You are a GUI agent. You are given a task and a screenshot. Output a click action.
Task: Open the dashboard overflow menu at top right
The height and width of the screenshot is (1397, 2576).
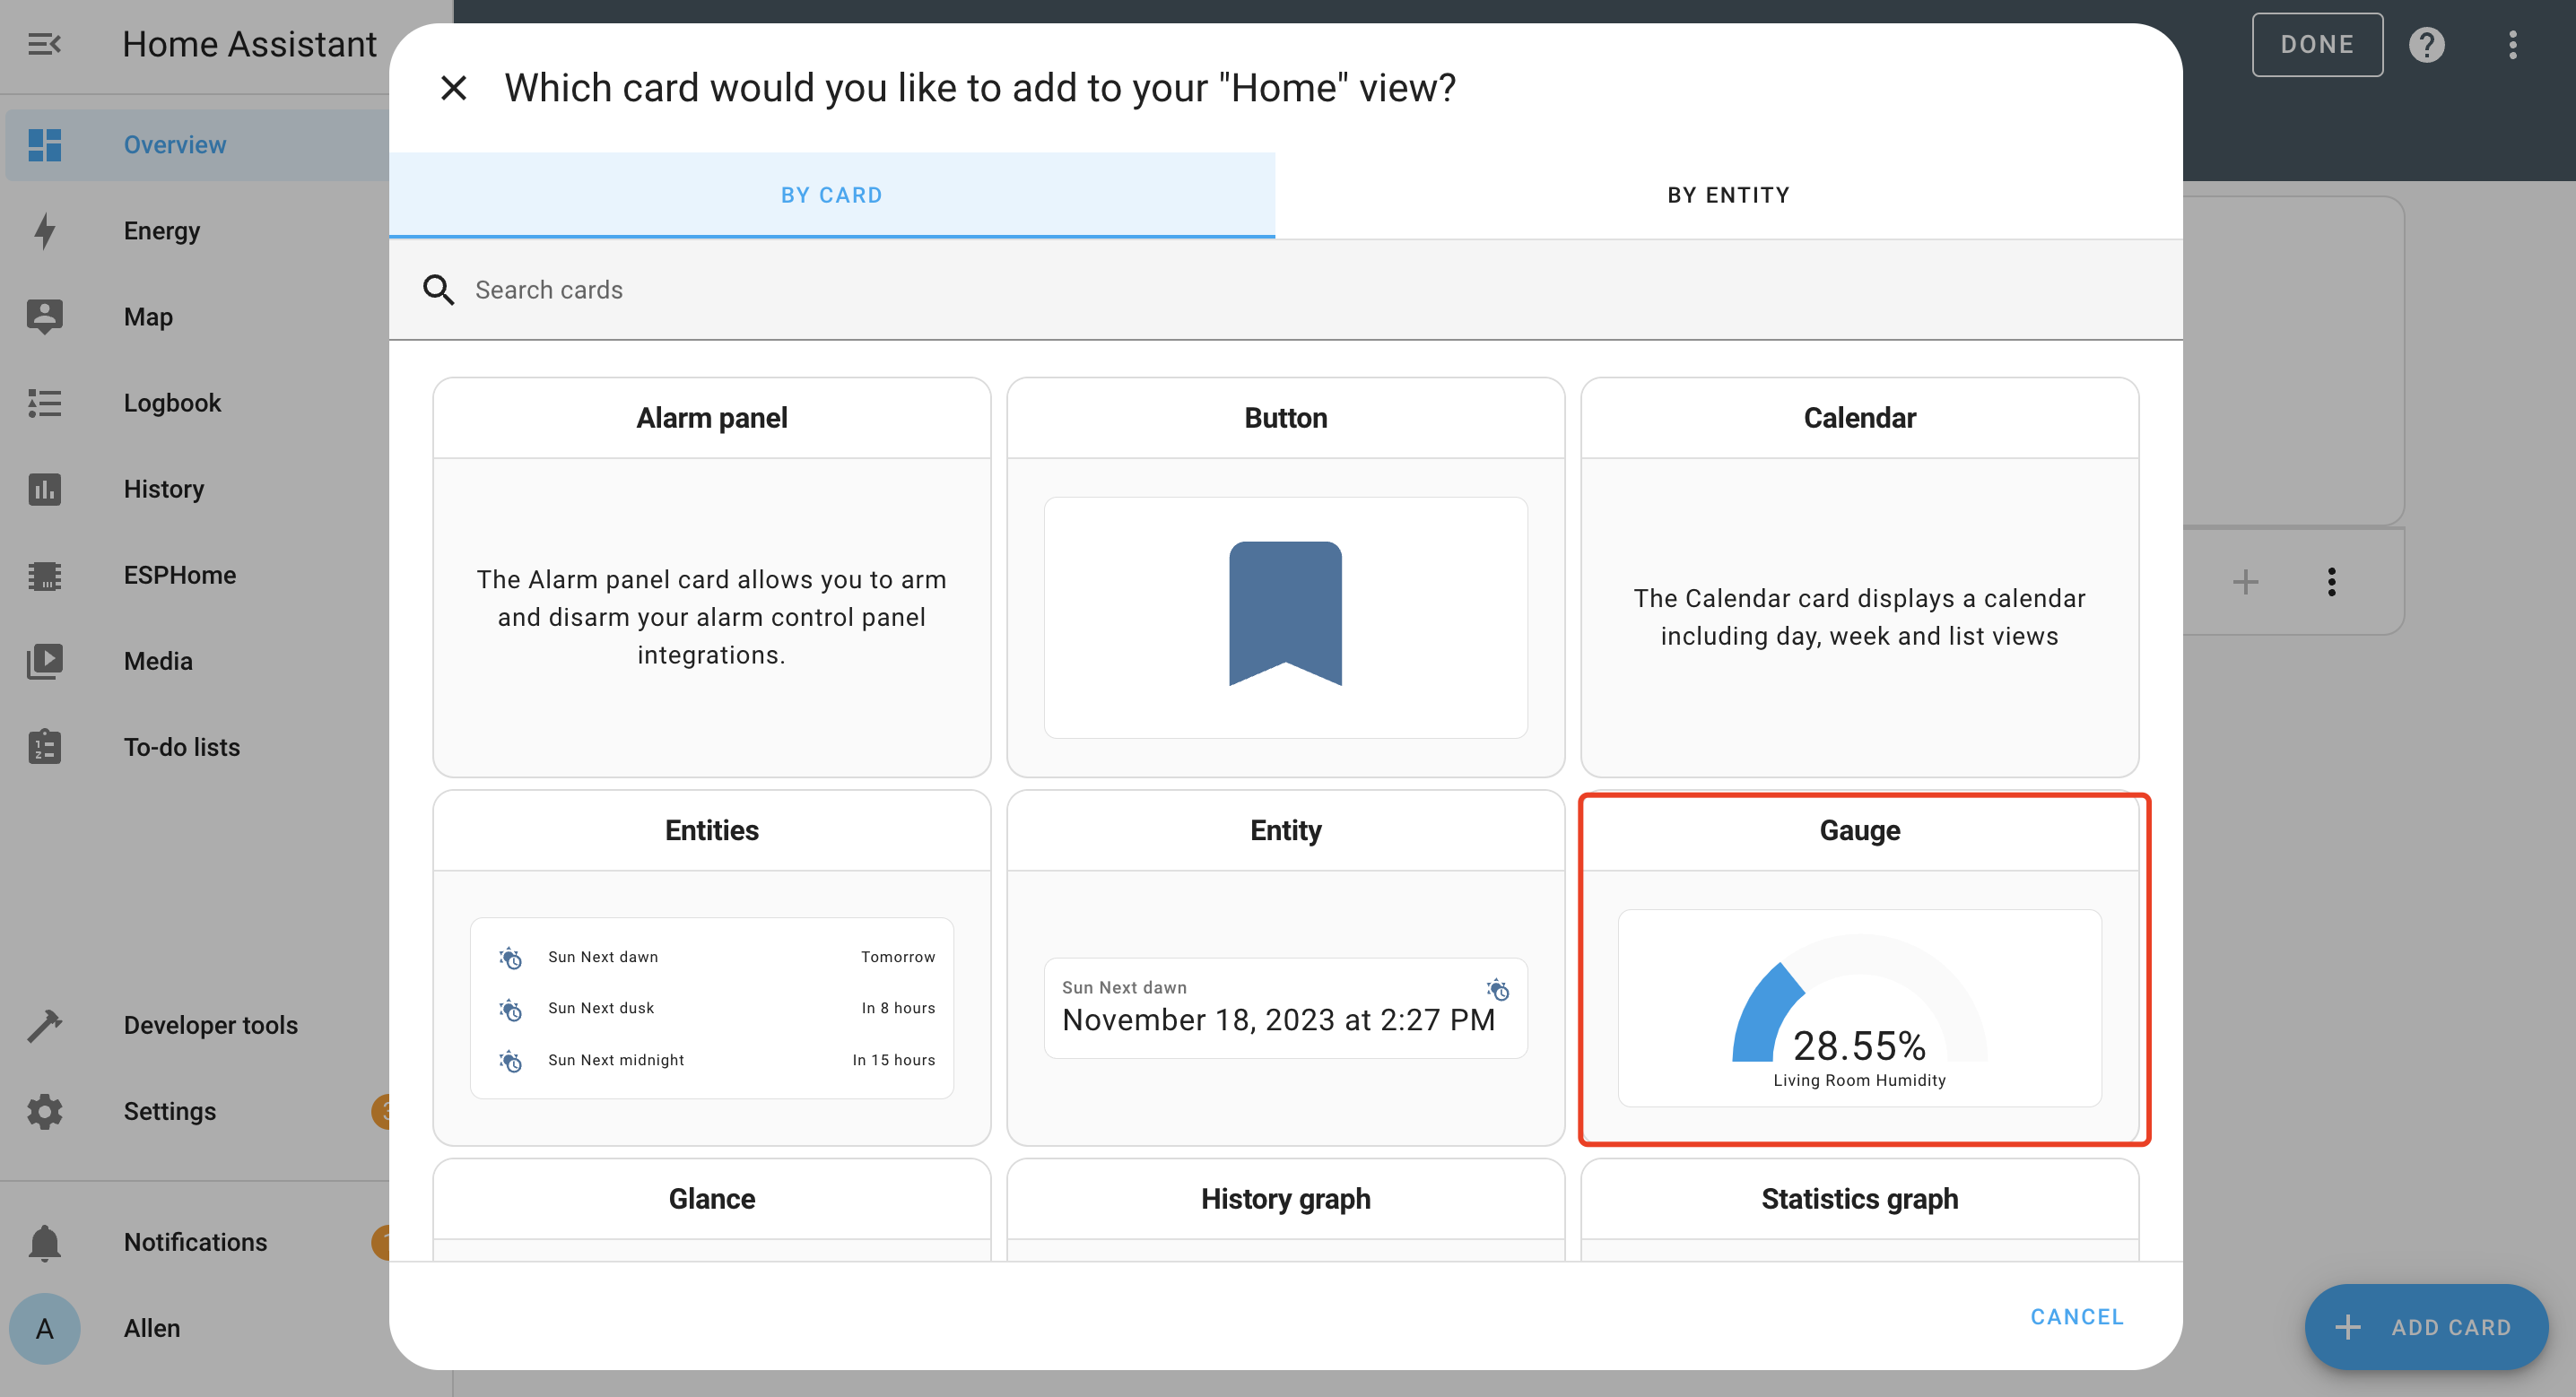point(2512,44)
